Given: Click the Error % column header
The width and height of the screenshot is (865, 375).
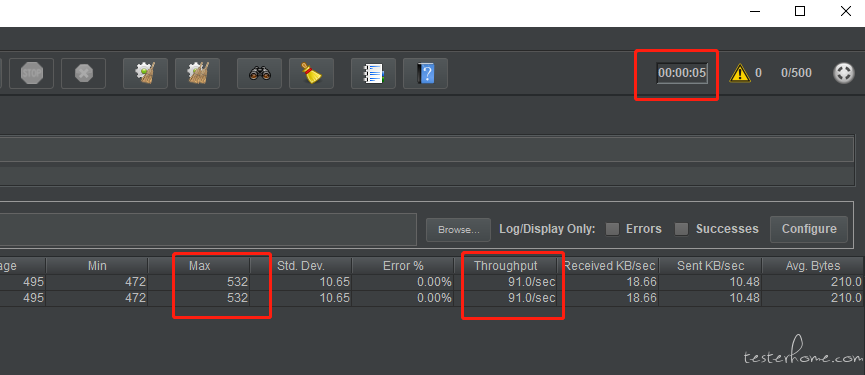Looking at the screenshot, I should pyautogui.click(x=403, y=266).
